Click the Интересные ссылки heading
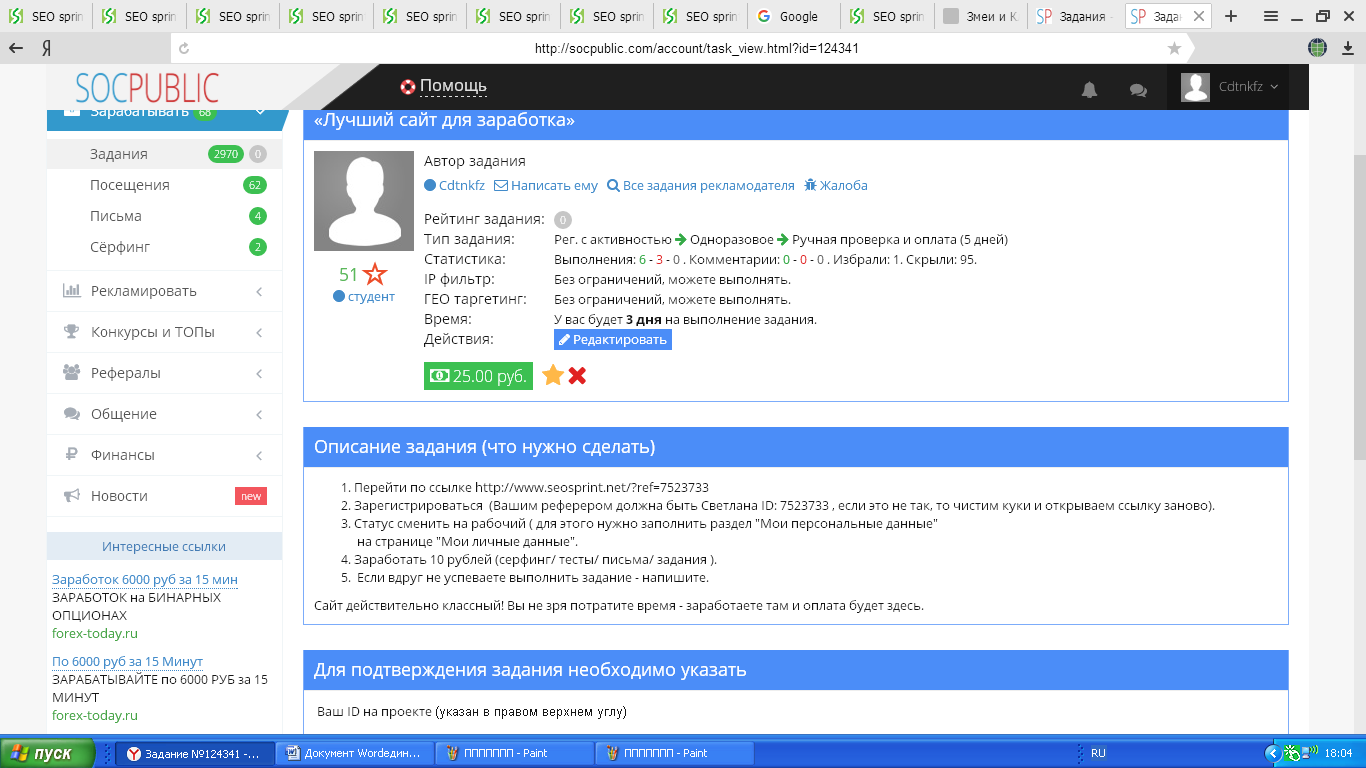 pyautogui.click(x=164, y=546)
